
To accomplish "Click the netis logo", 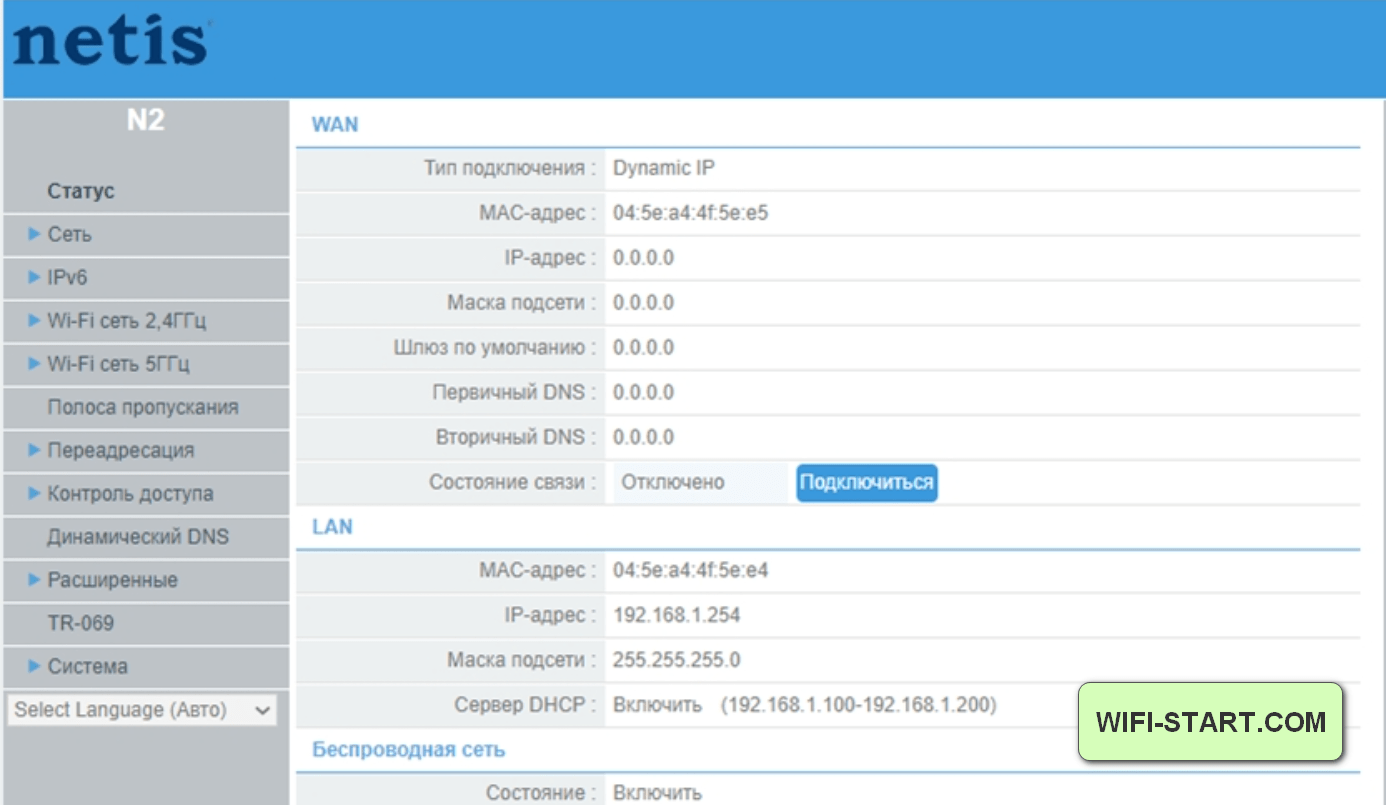I will click(111, 41).
